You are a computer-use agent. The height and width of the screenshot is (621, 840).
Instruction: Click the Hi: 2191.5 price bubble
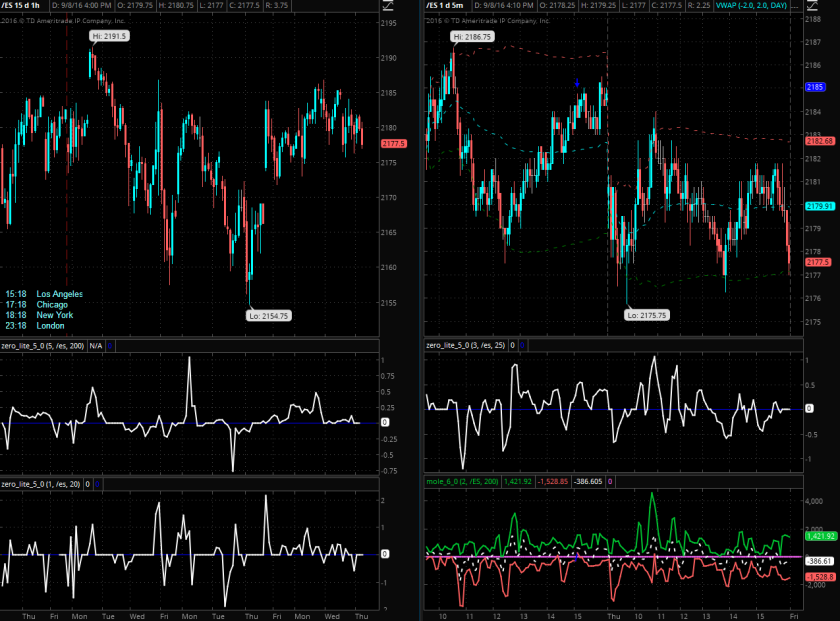click(108, 35)
